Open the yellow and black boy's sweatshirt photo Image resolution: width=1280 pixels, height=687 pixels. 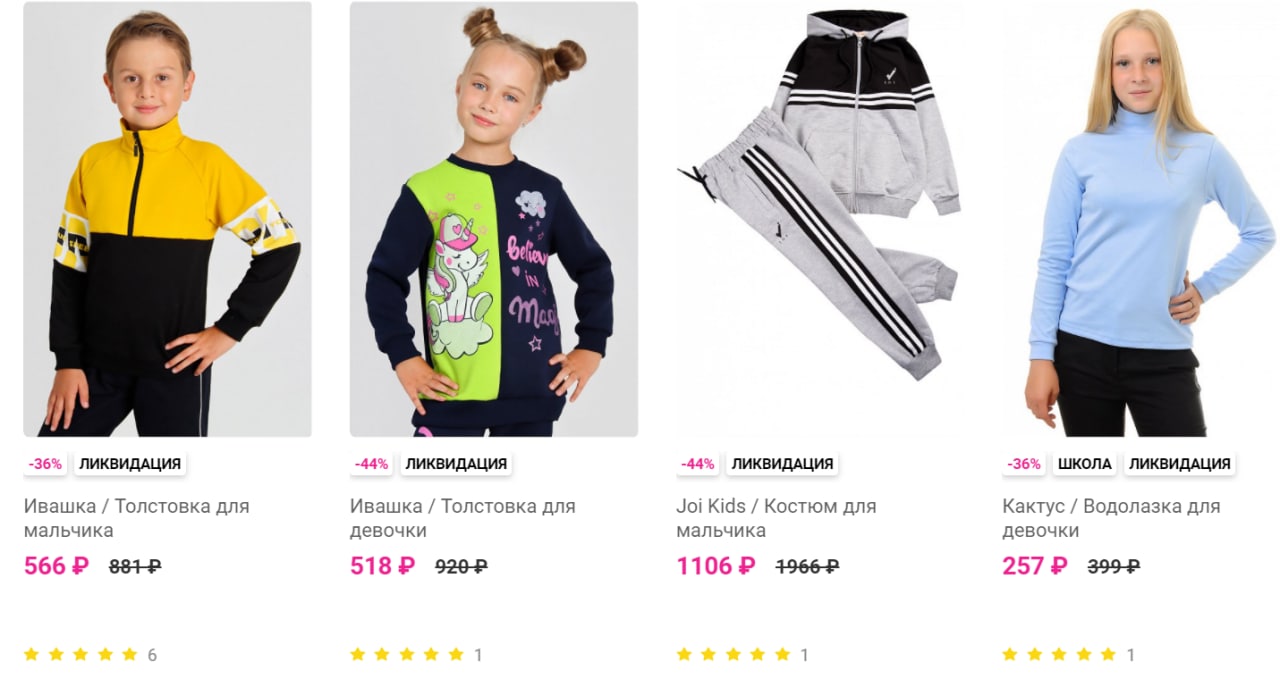167,219
